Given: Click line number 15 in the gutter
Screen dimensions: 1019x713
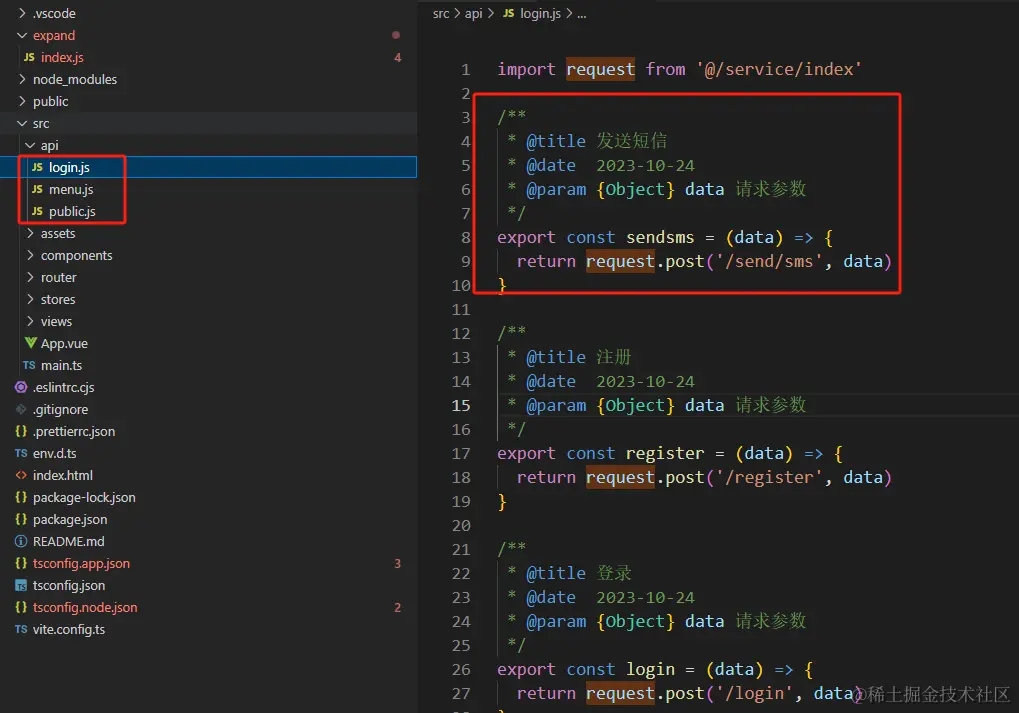Looking at the screenshot, I should [461, 406].
